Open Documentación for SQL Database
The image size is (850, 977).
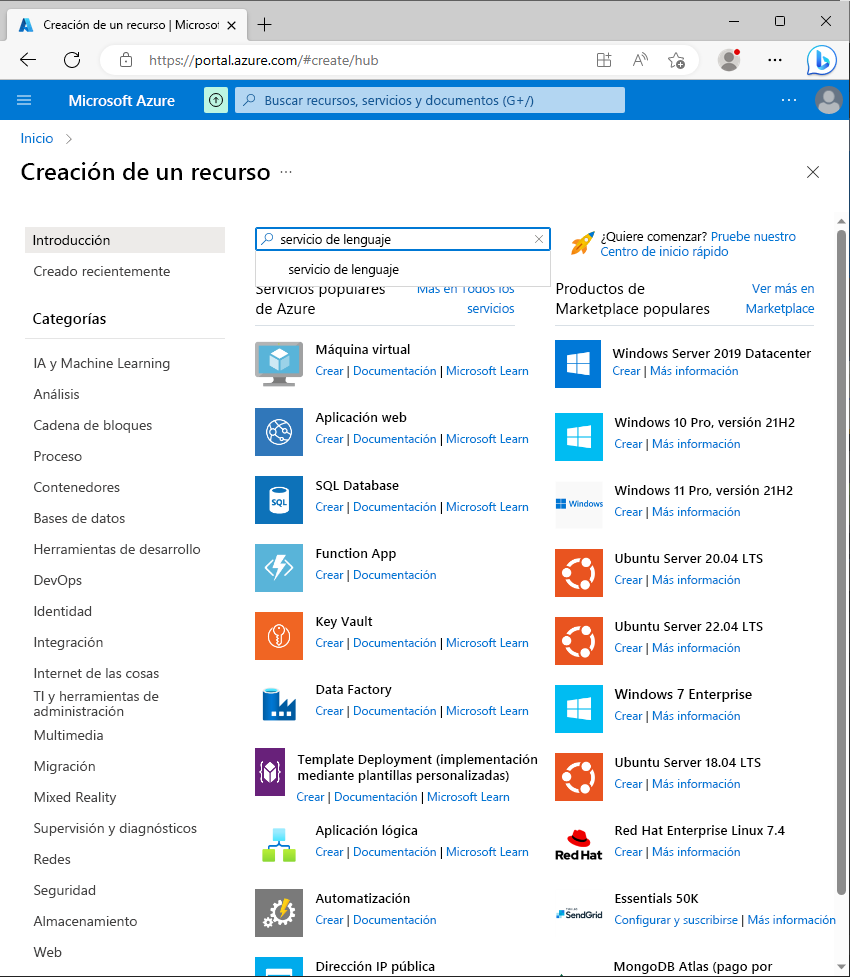(x=394, y=507)
